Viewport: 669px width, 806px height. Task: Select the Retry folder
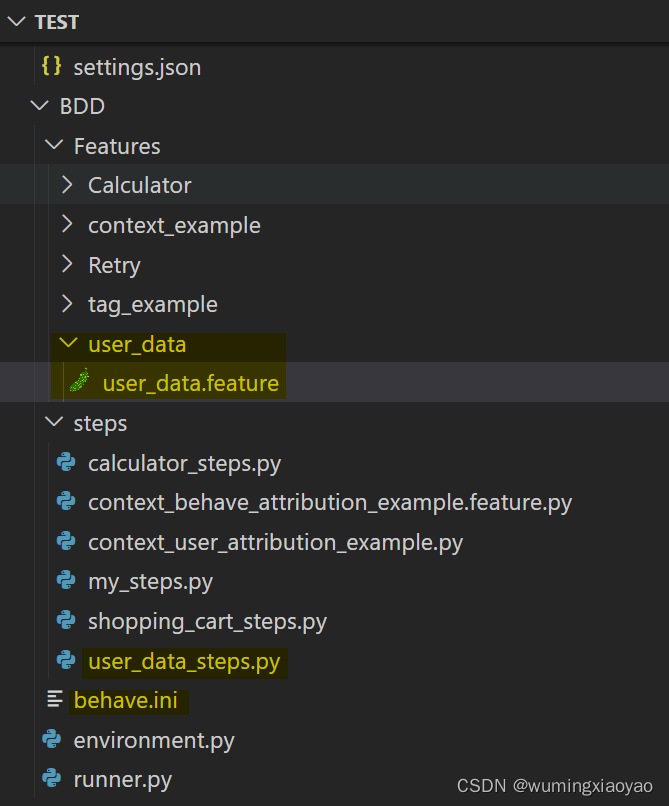click(x=114, y=265)
